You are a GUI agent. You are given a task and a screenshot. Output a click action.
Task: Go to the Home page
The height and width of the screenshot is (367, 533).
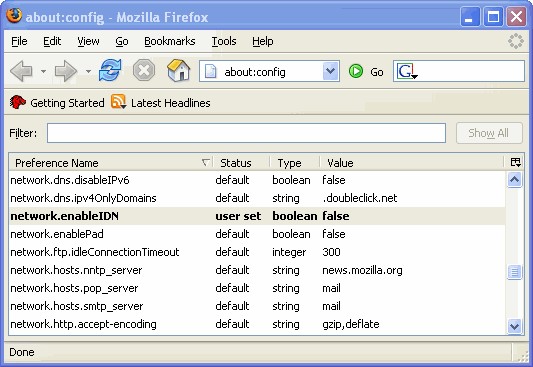[x=178, y=70]
